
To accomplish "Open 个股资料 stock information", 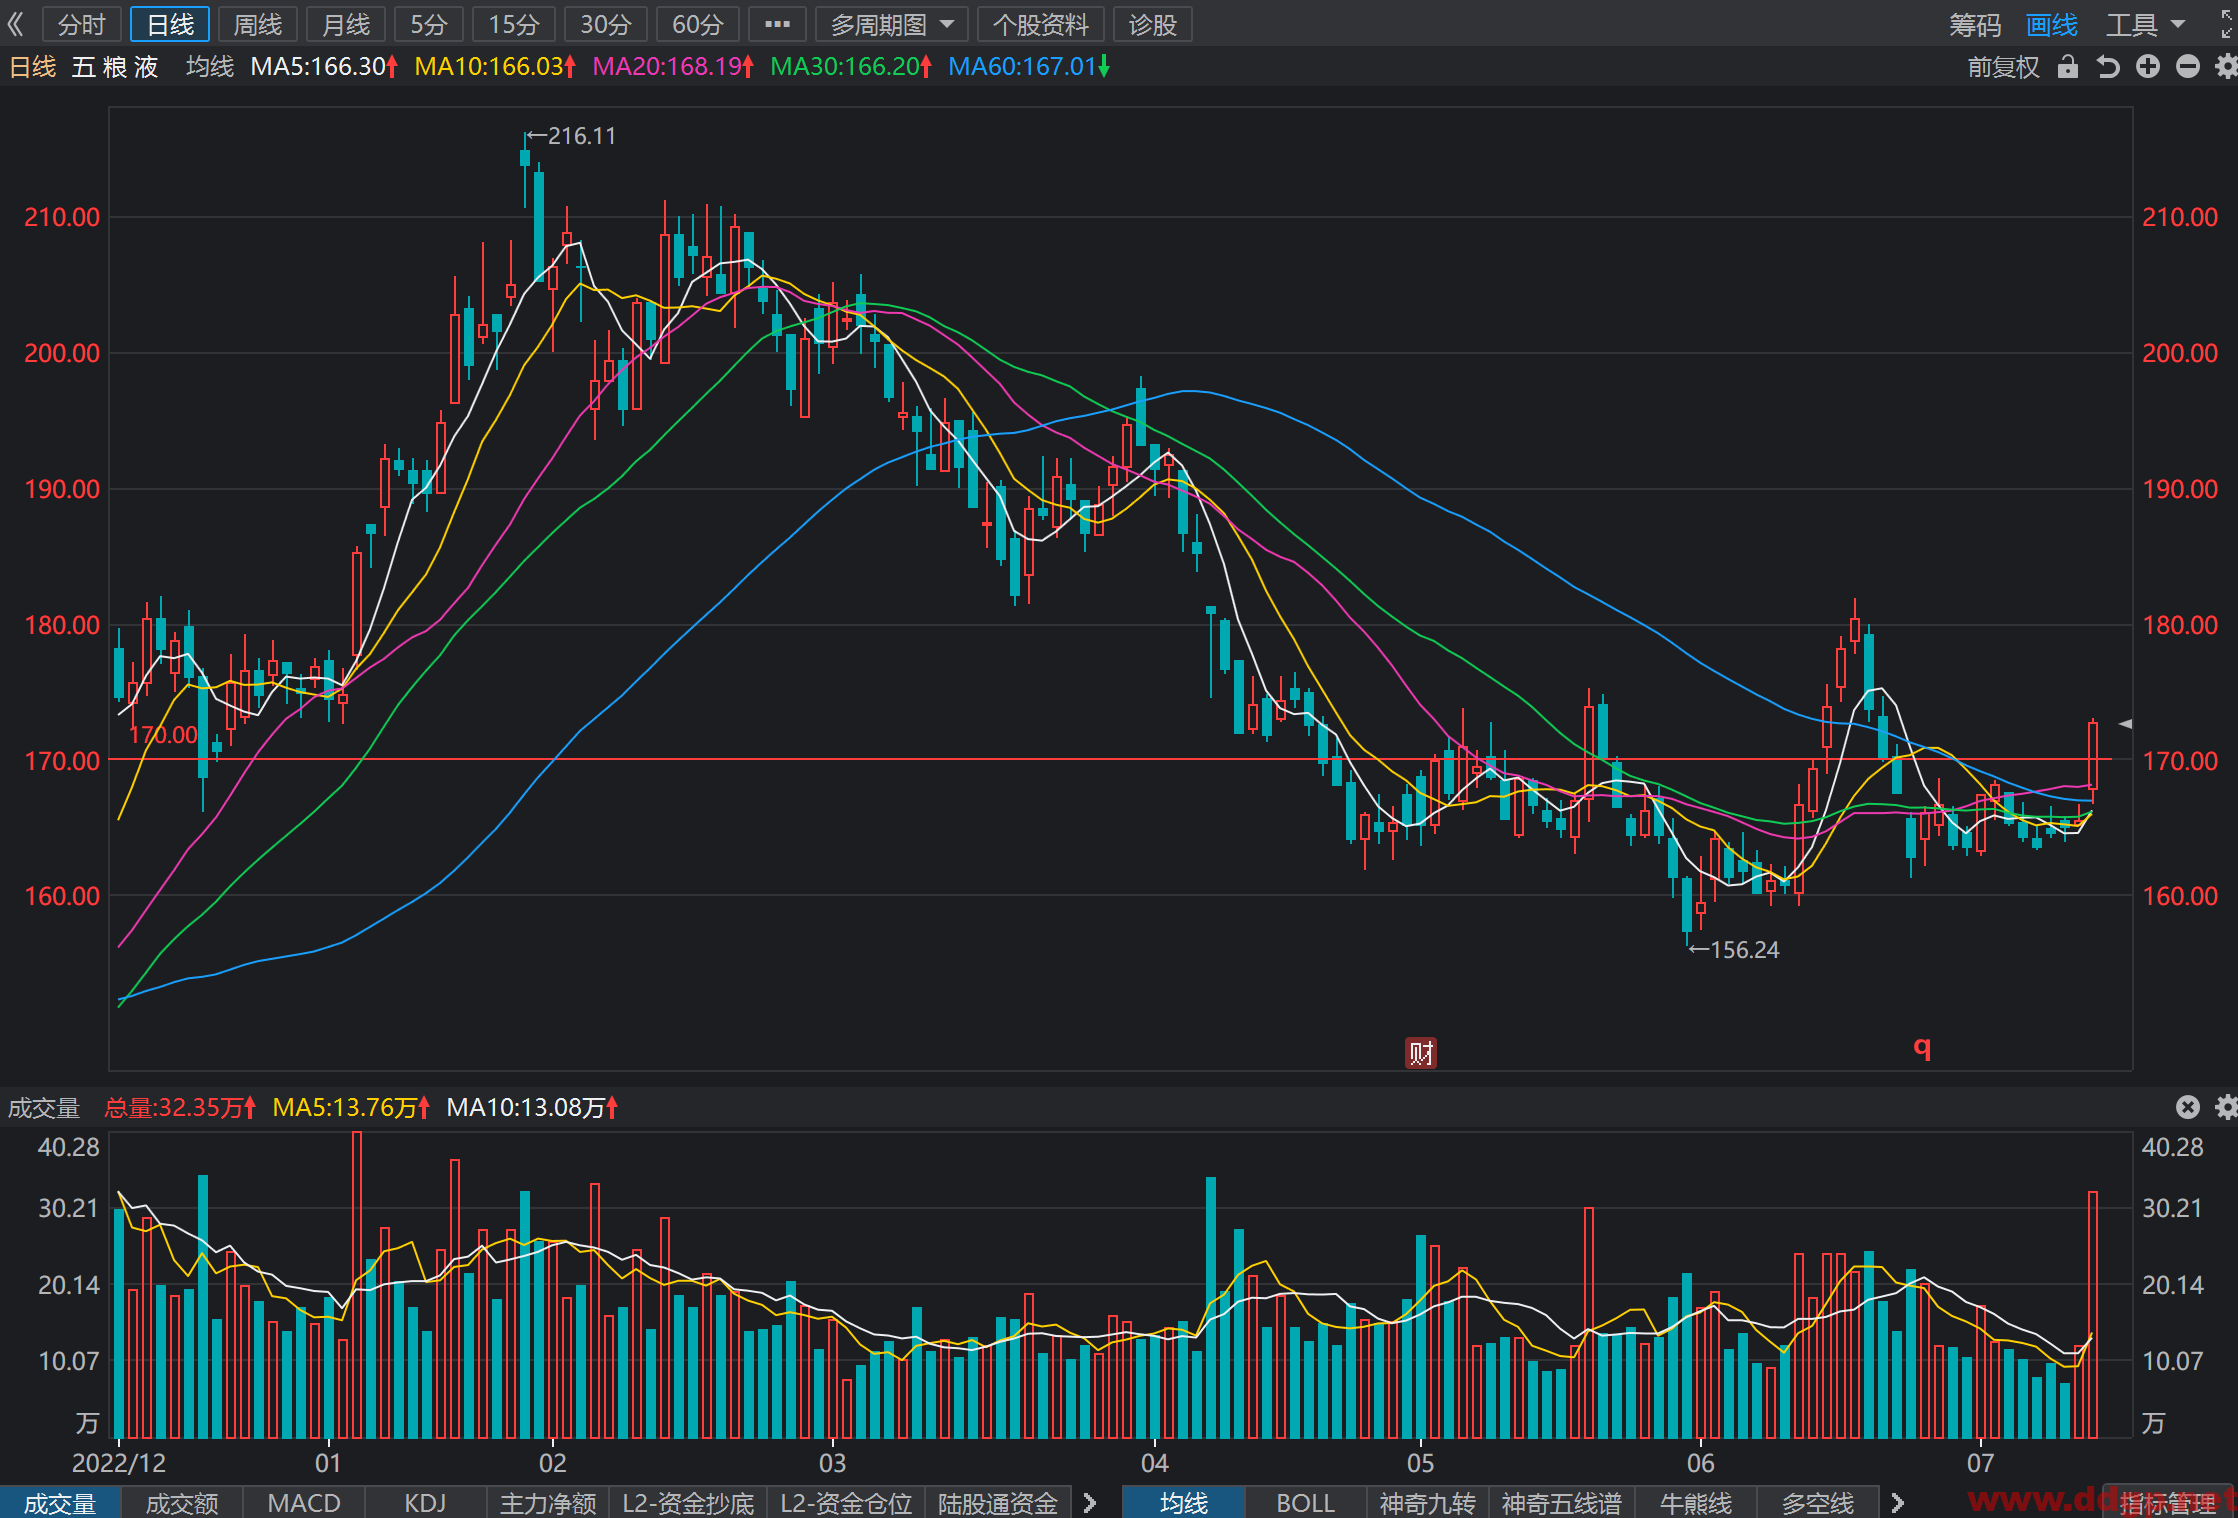I will point(1040,25).
